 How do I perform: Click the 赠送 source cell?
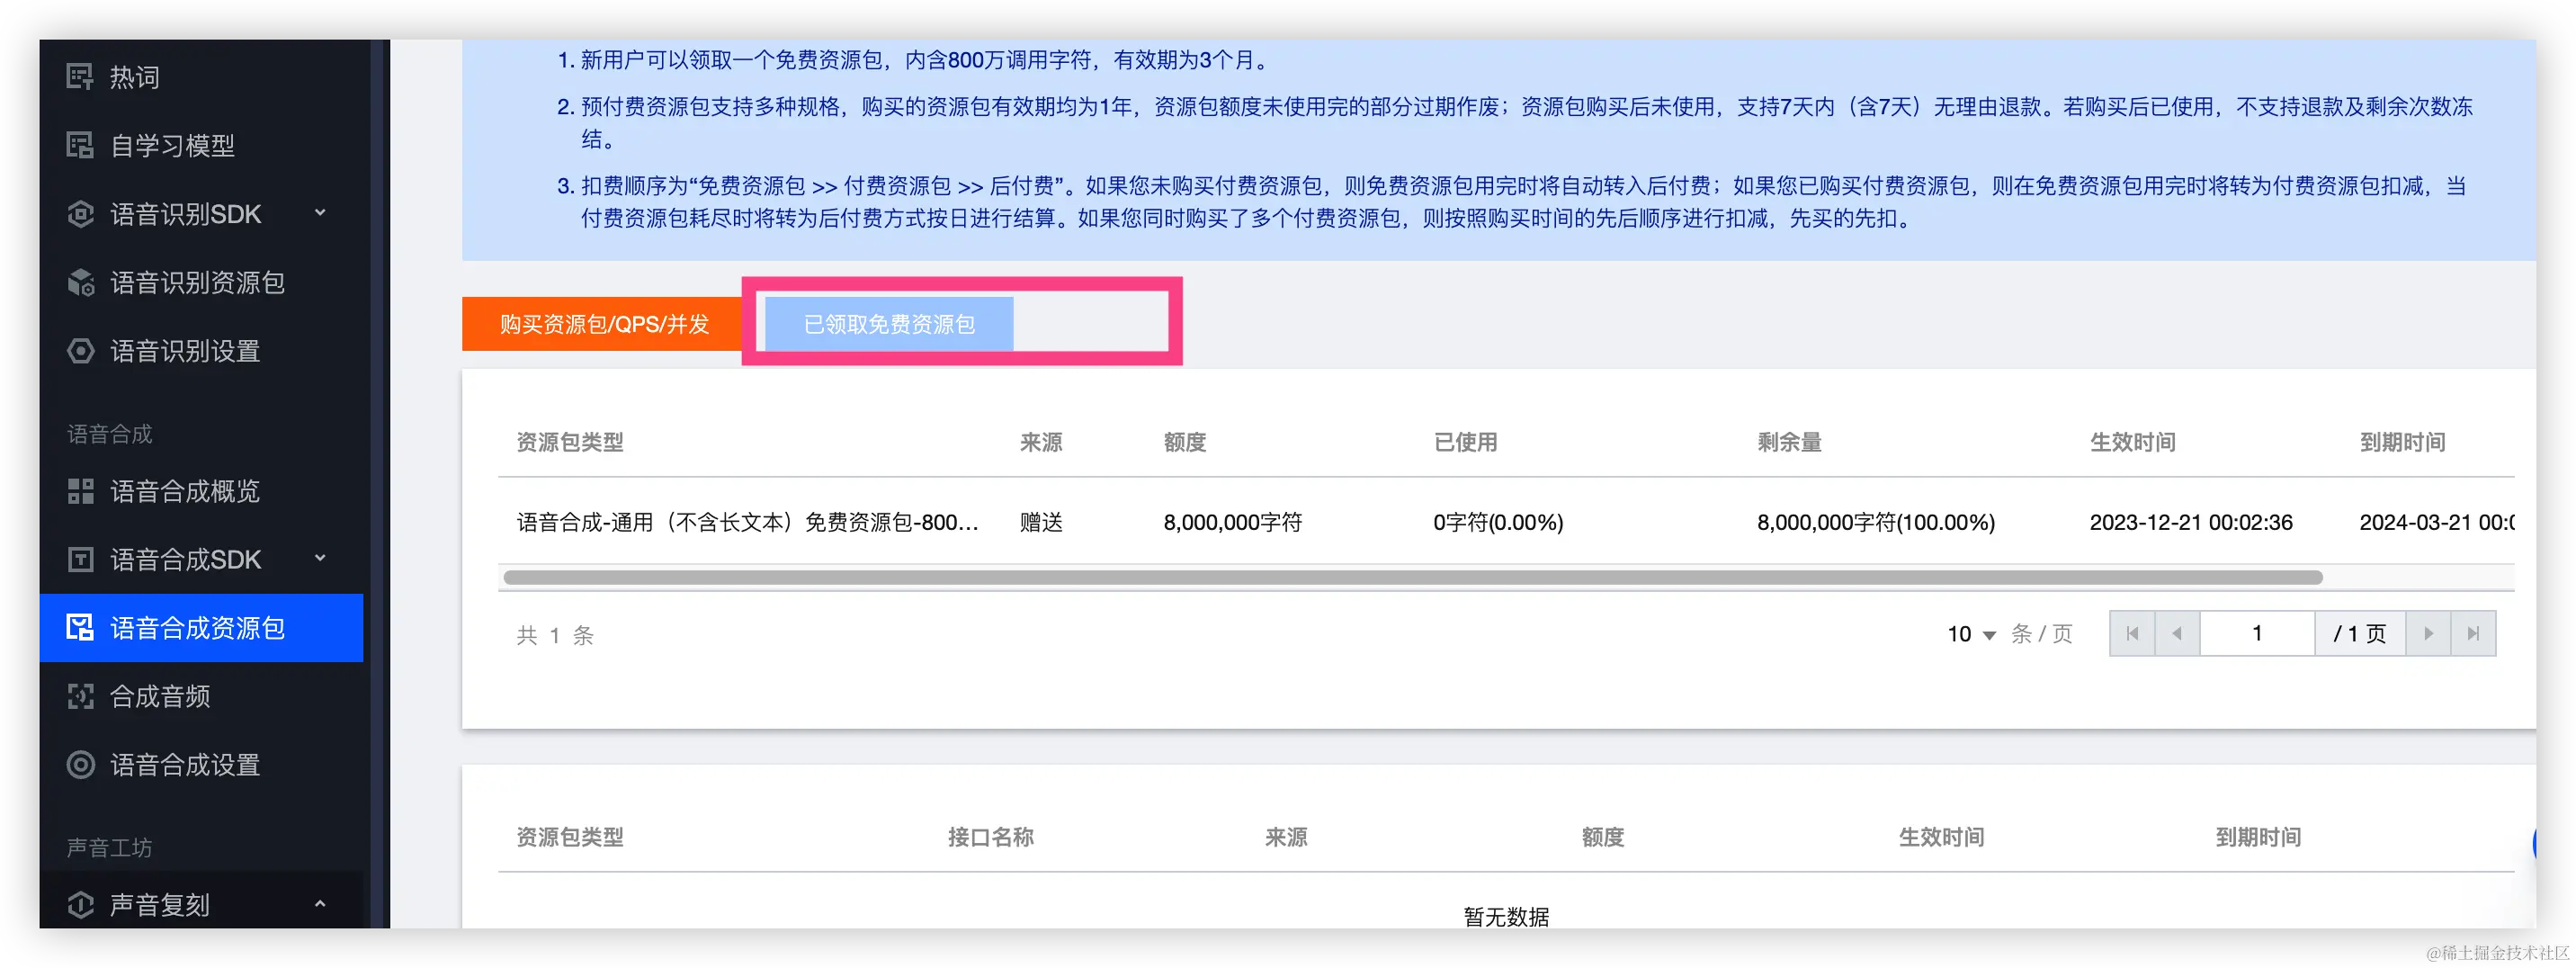click(x=1041, y=522)
